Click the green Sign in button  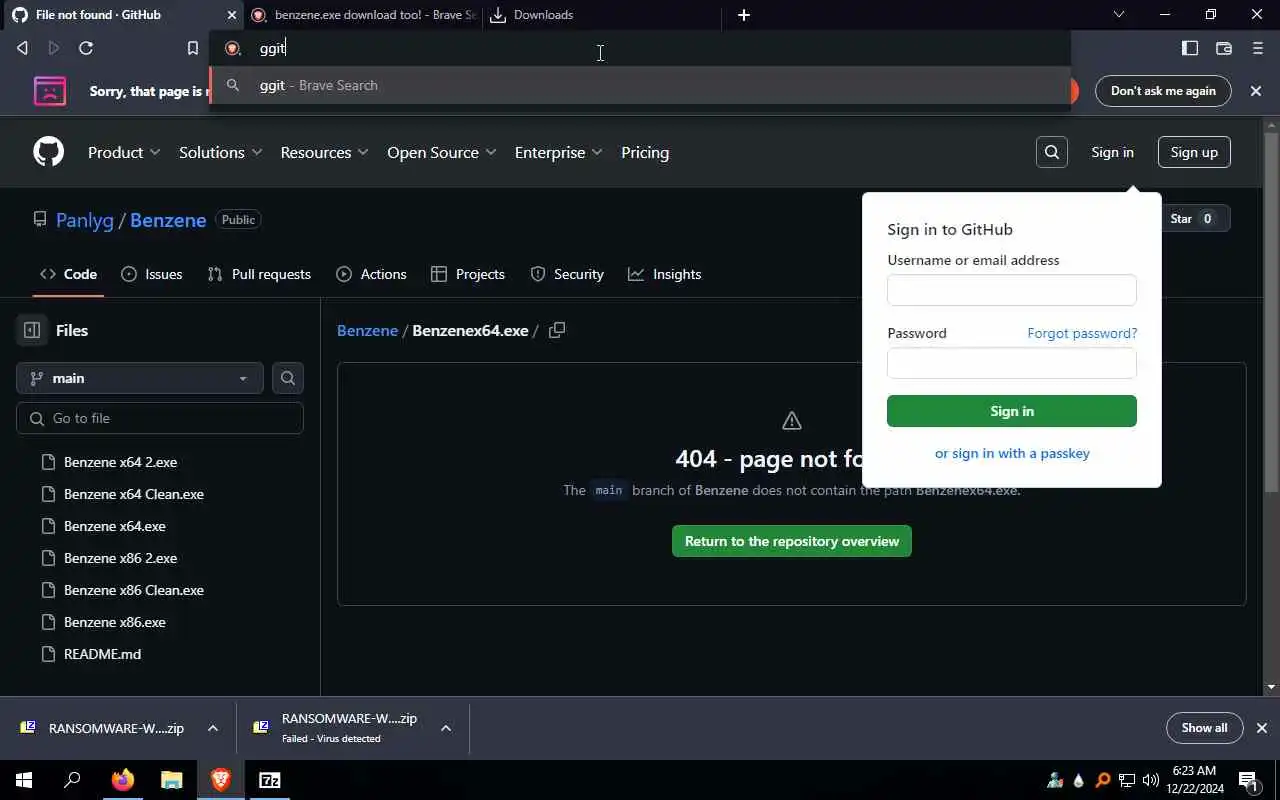coord(1012,411)
